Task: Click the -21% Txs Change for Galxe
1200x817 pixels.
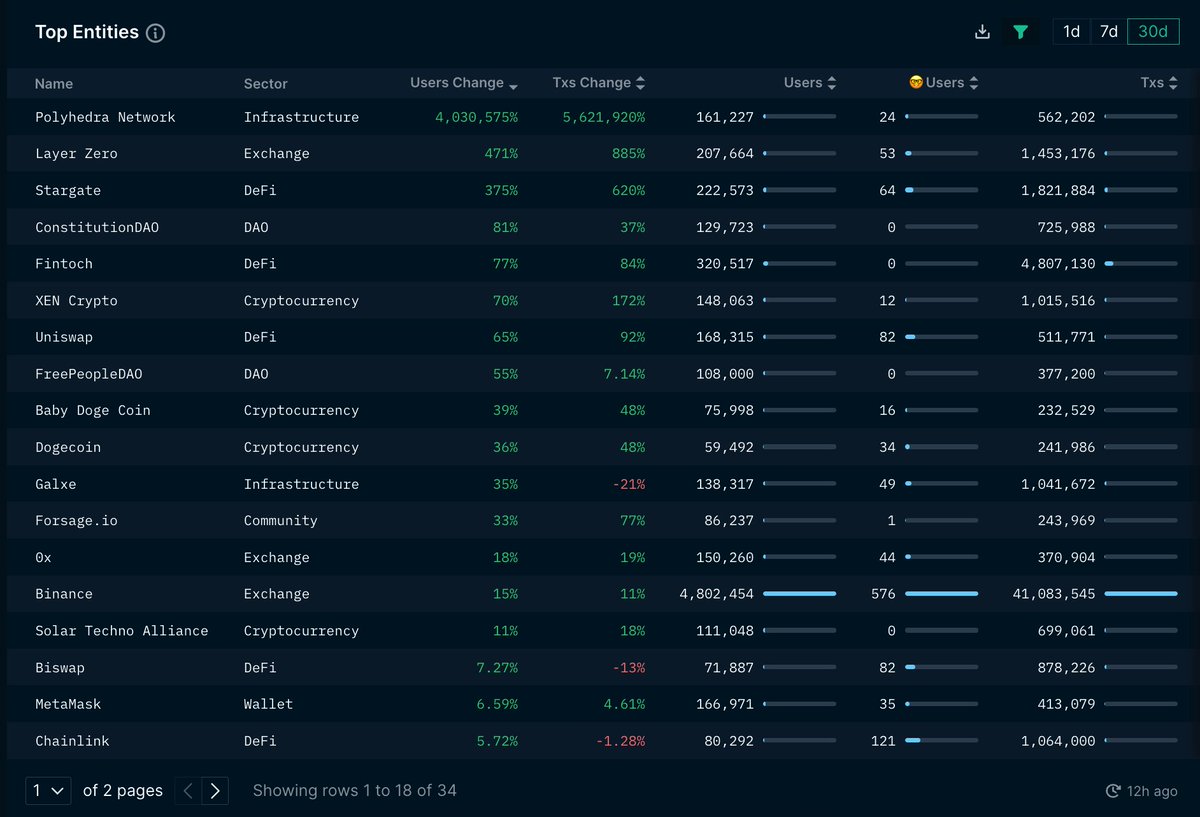Action: click(629, 484)
